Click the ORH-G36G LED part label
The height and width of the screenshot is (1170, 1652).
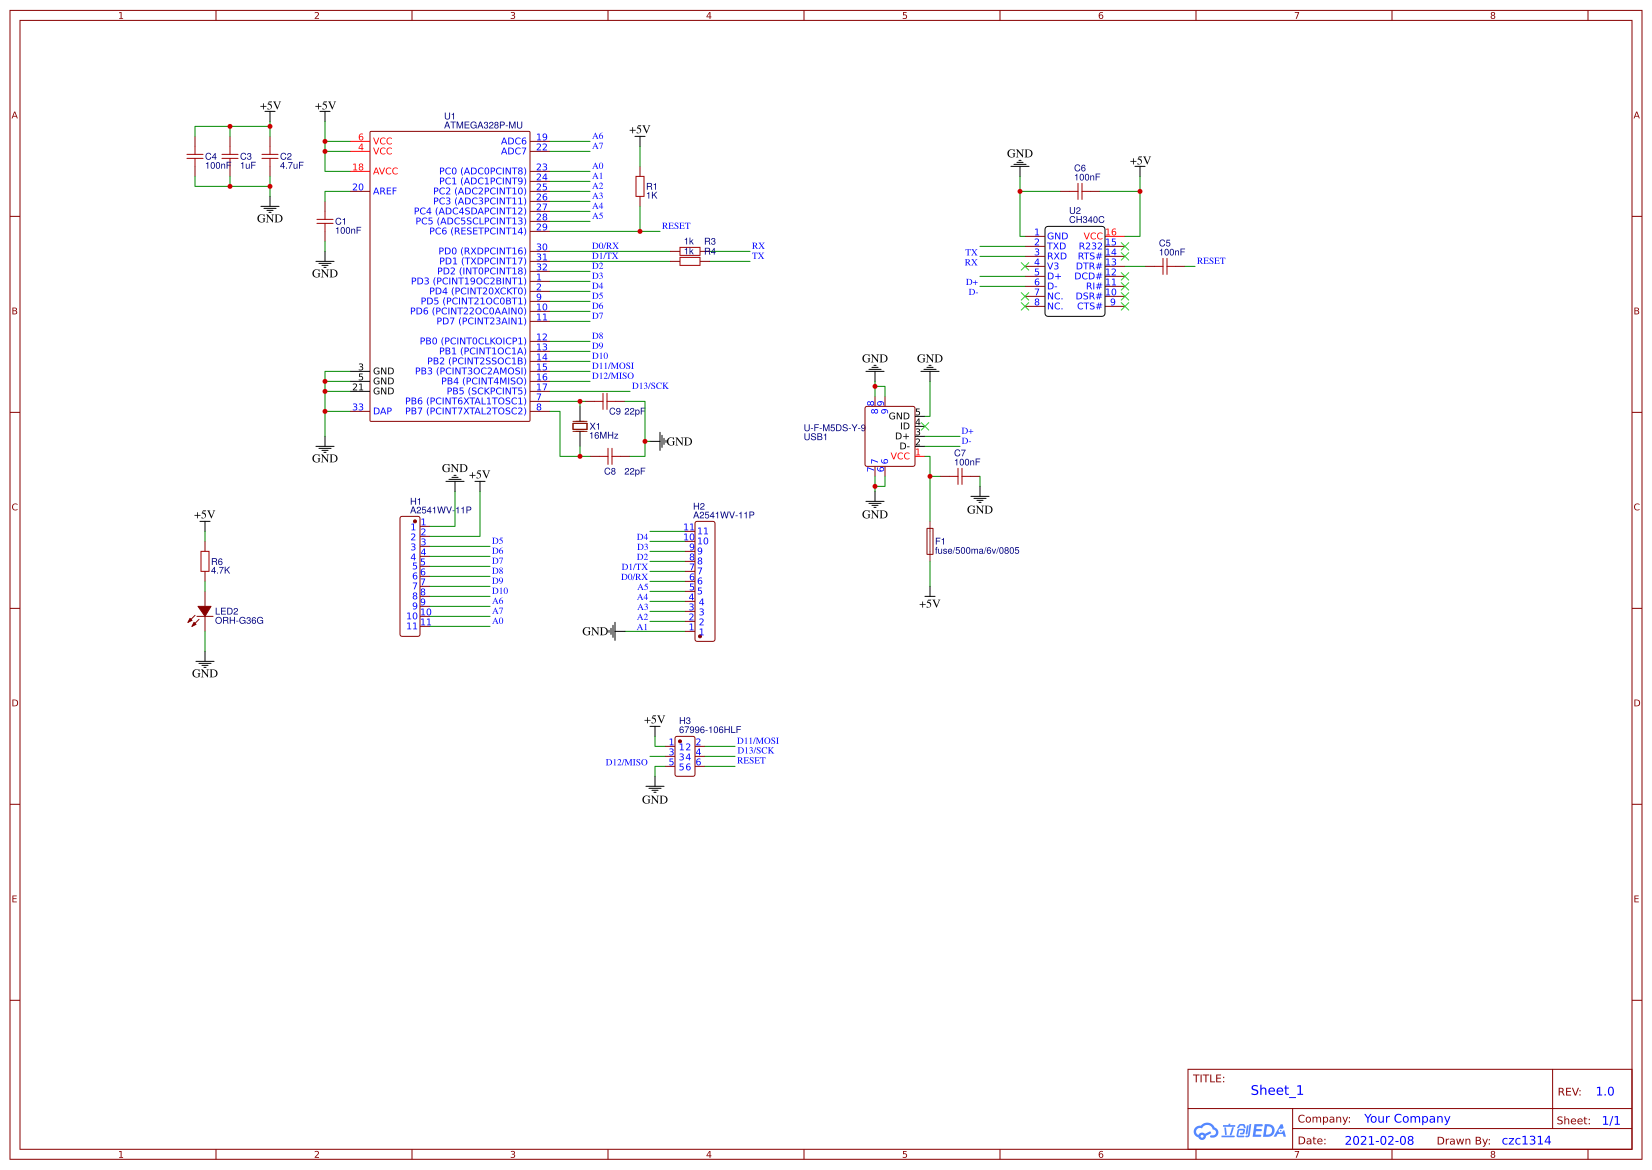239,621
